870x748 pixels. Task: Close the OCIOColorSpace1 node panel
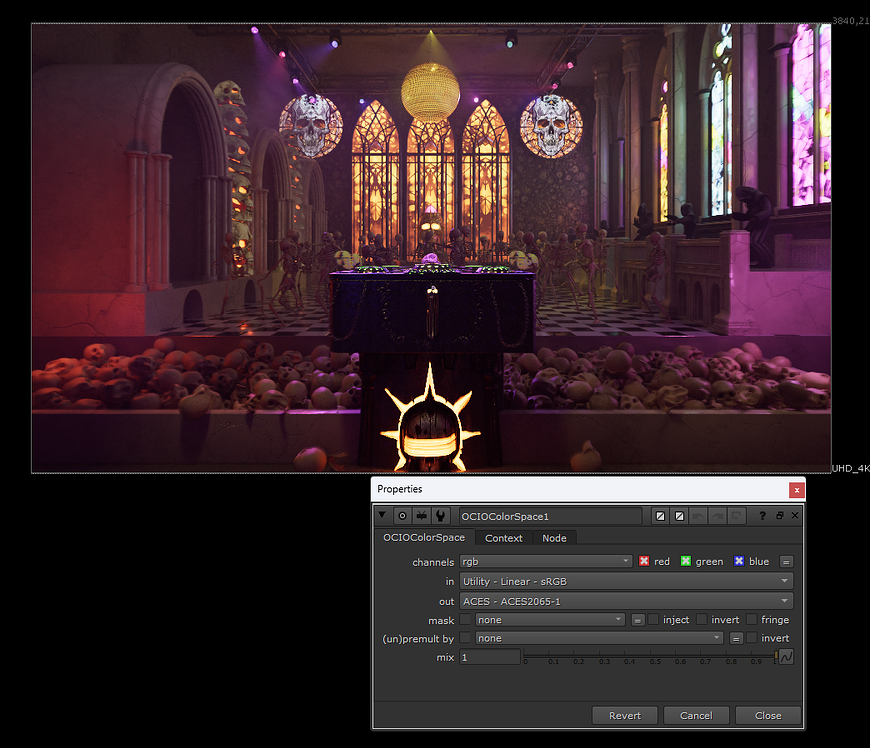(x=795, y=515)
